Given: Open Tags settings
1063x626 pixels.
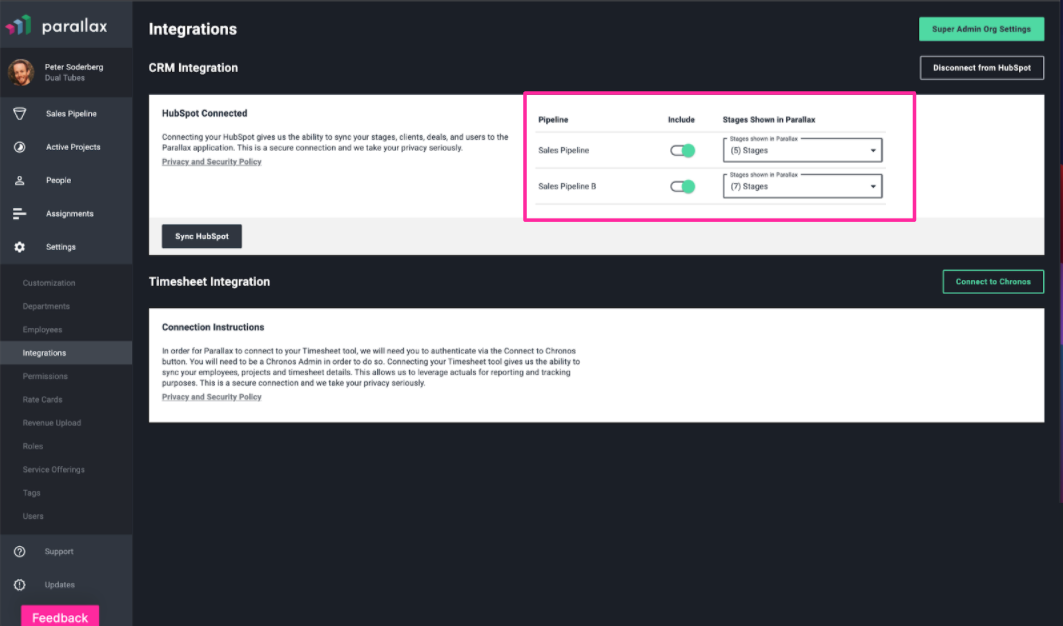Looking at the screenshot, I should pos(31,493).
